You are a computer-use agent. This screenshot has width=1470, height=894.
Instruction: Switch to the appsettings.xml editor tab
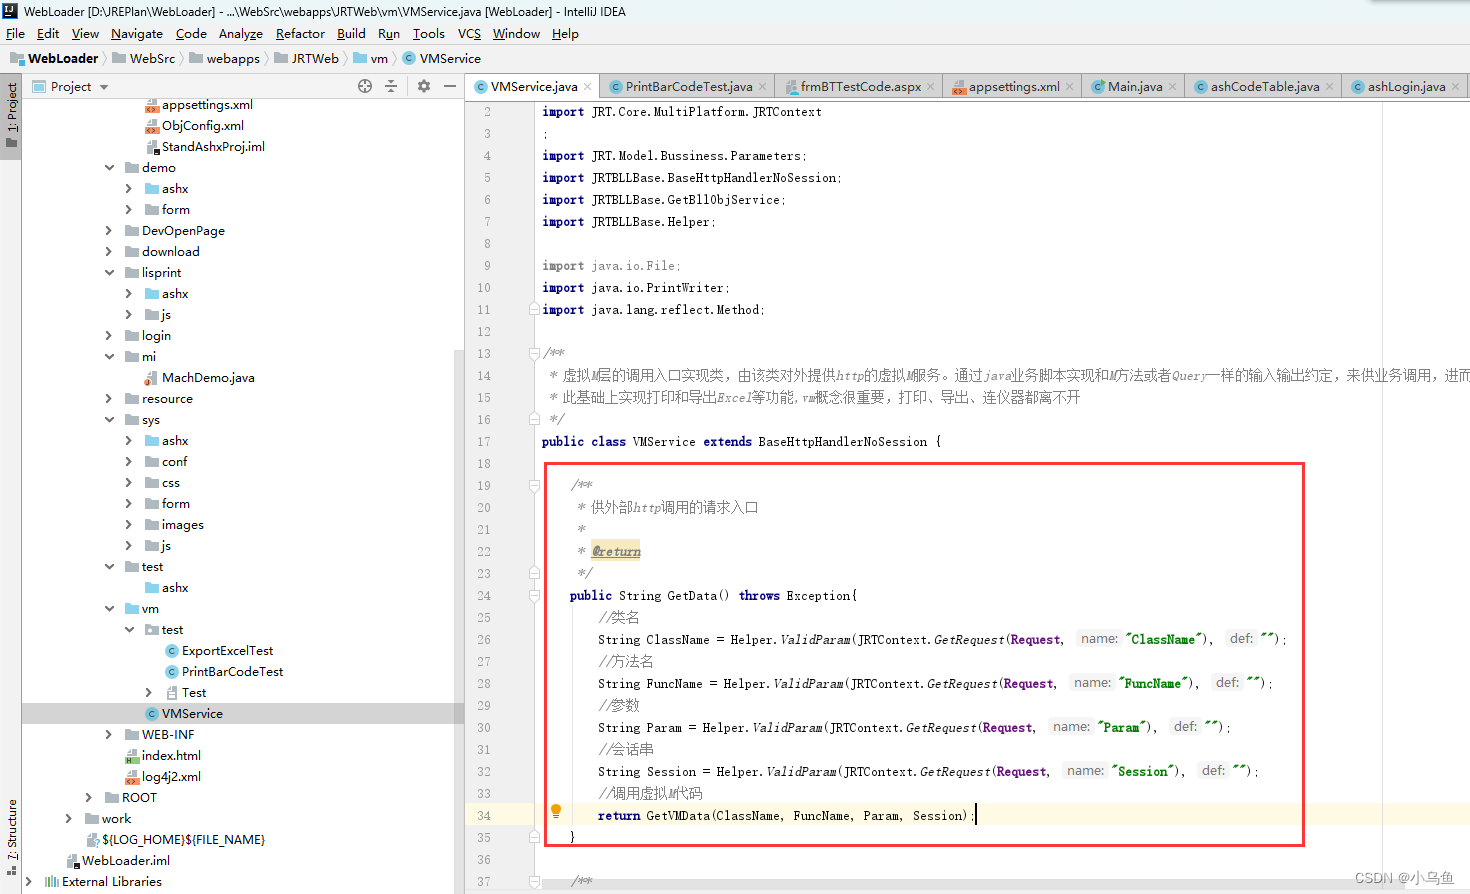coord(1014,87)
